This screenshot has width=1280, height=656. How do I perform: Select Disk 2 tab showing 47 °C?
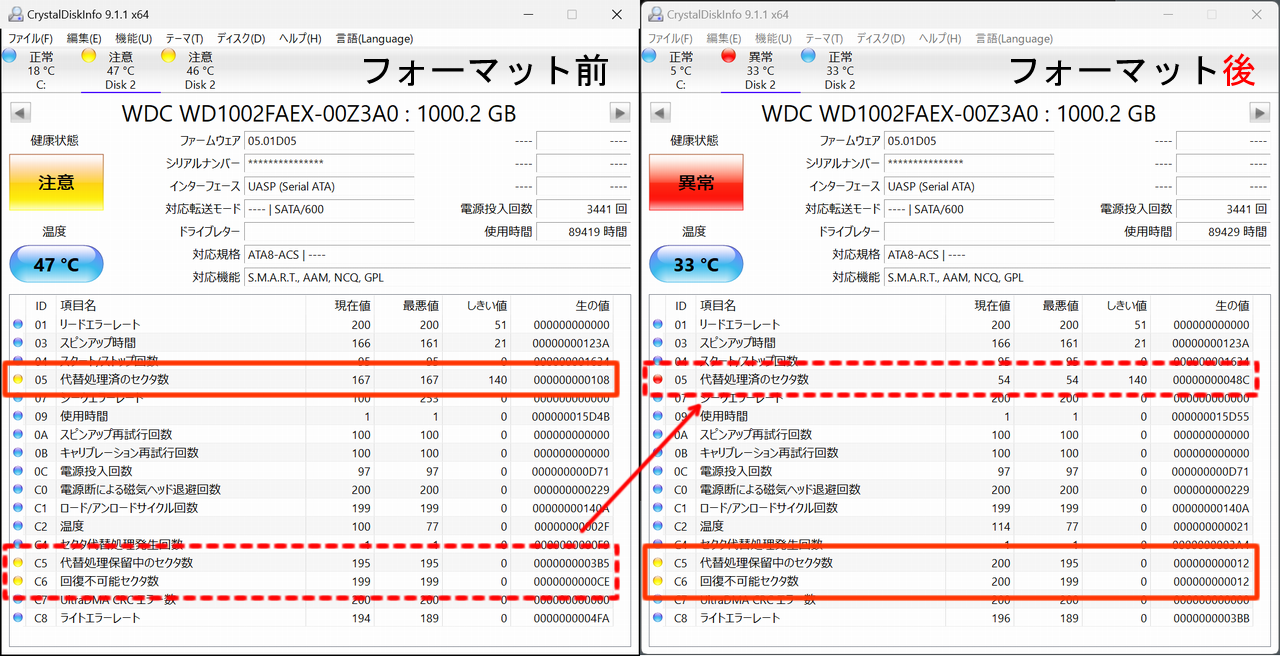(120, 70)
